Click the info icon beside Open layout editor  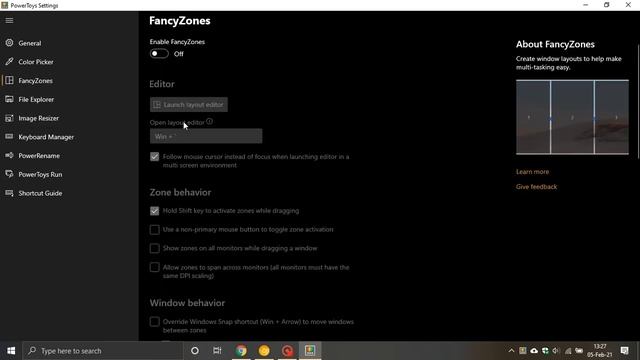[209, 122]
